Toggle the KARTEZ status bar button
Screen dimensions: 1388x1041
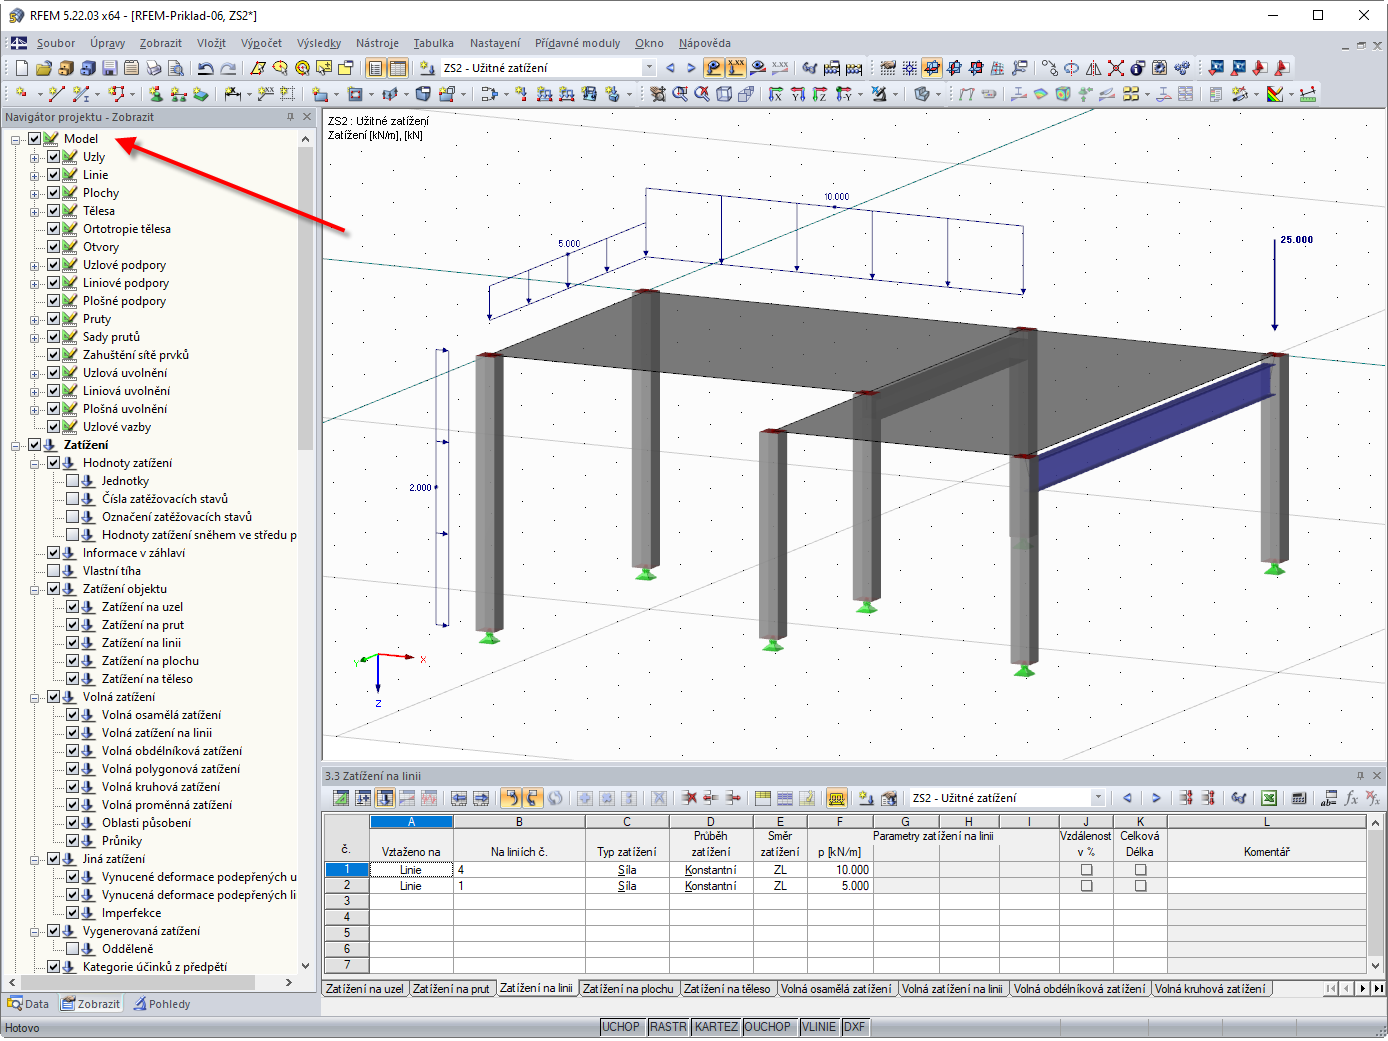coord(716,1027)
